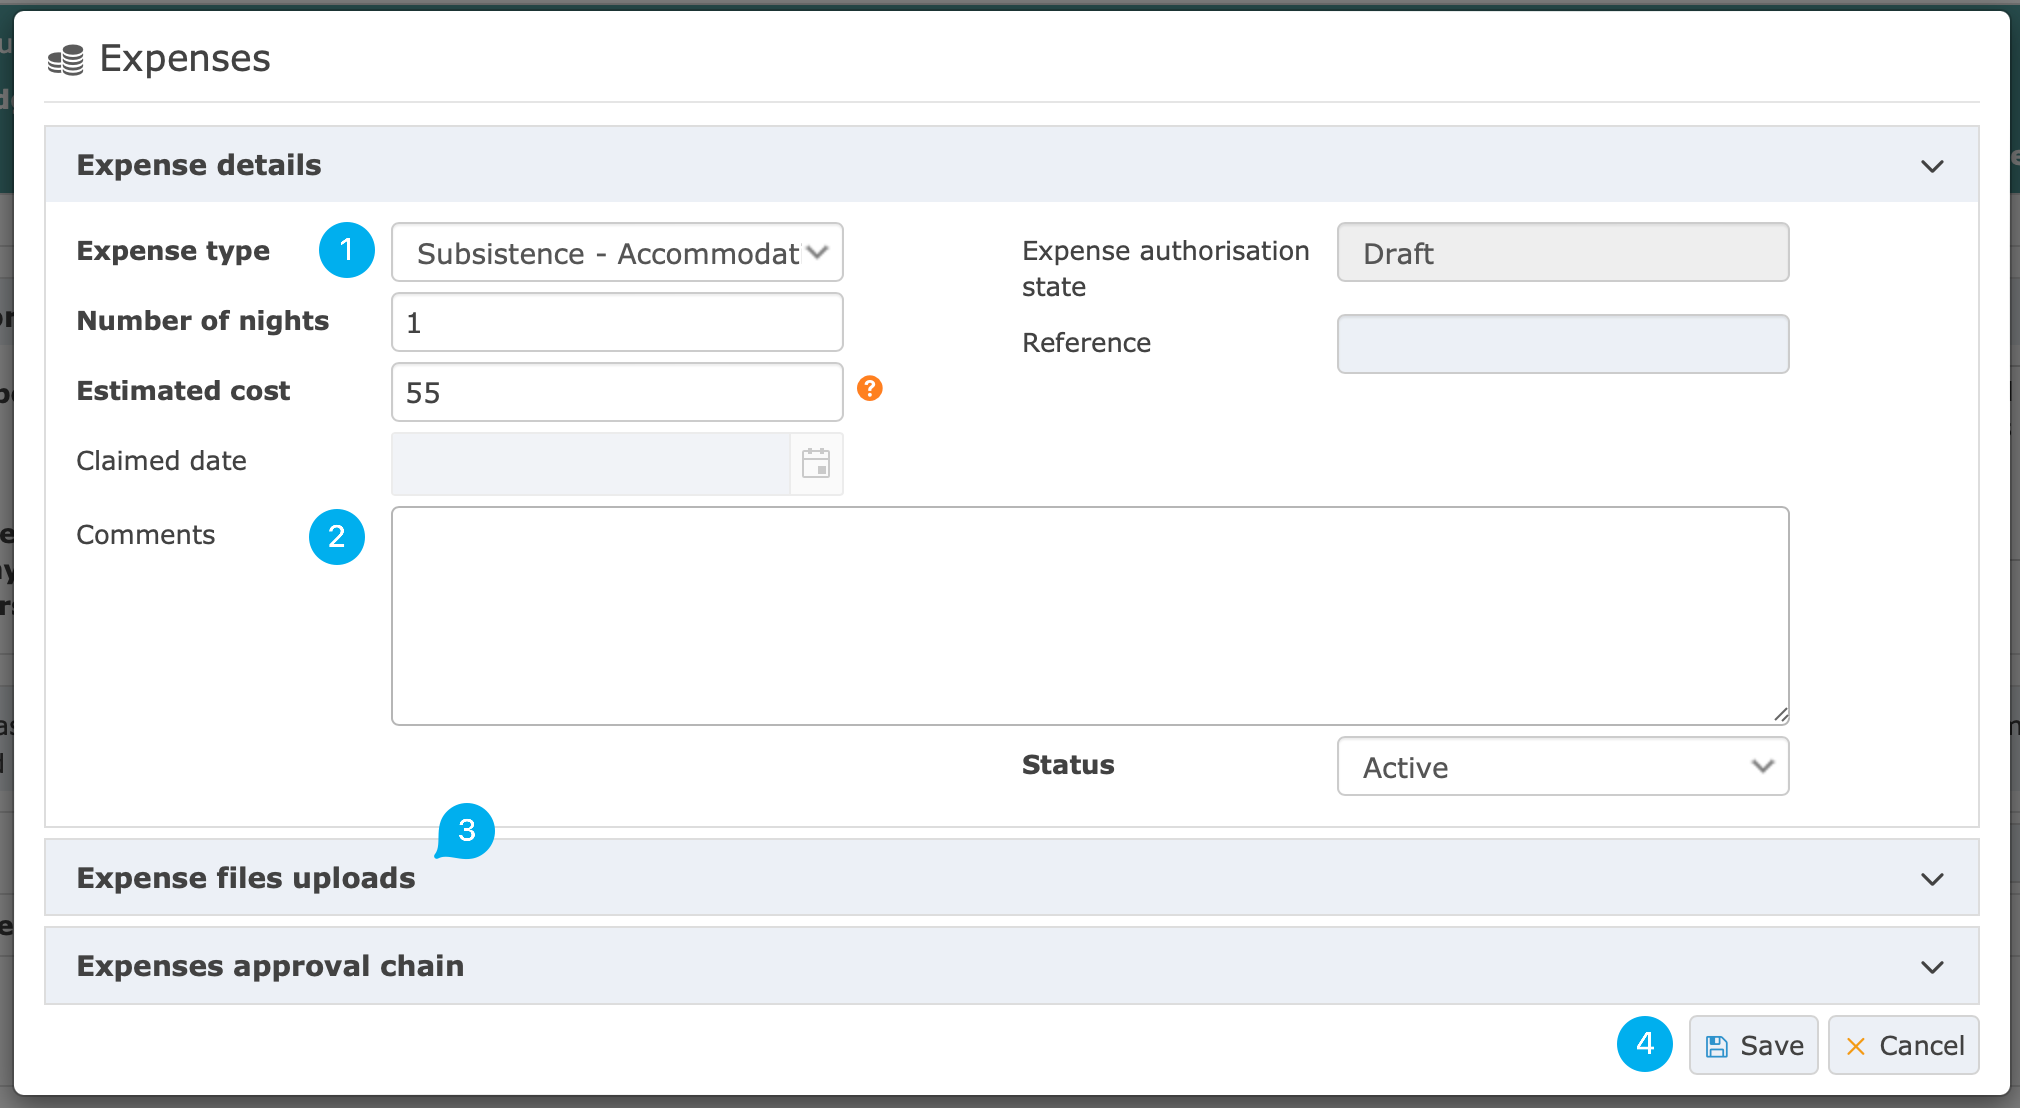Click inside the Comments text area
Image resolution: width=2020 pixels, height=1108 pixels.
(x=1090, y=615)
